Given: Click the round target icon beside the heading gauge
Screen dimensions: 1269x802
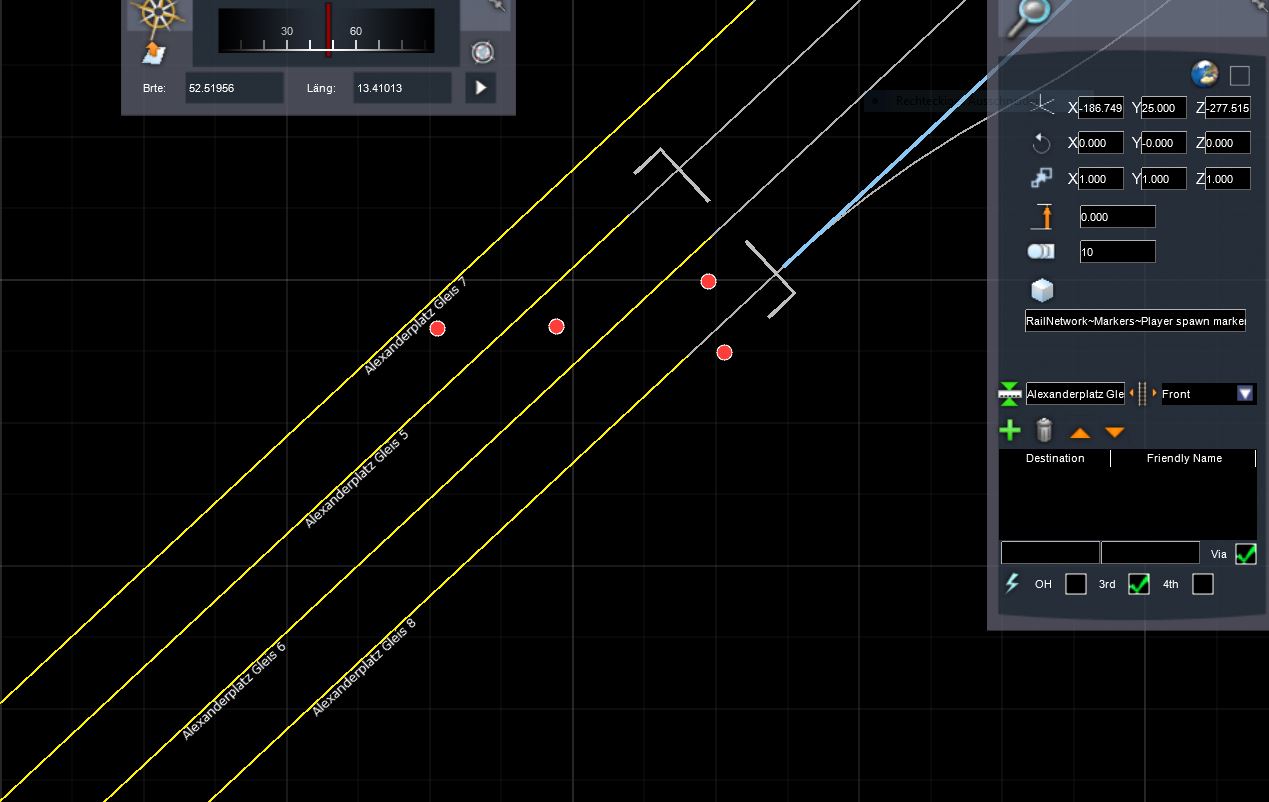Looking at the screenshot, I should 482,52.
